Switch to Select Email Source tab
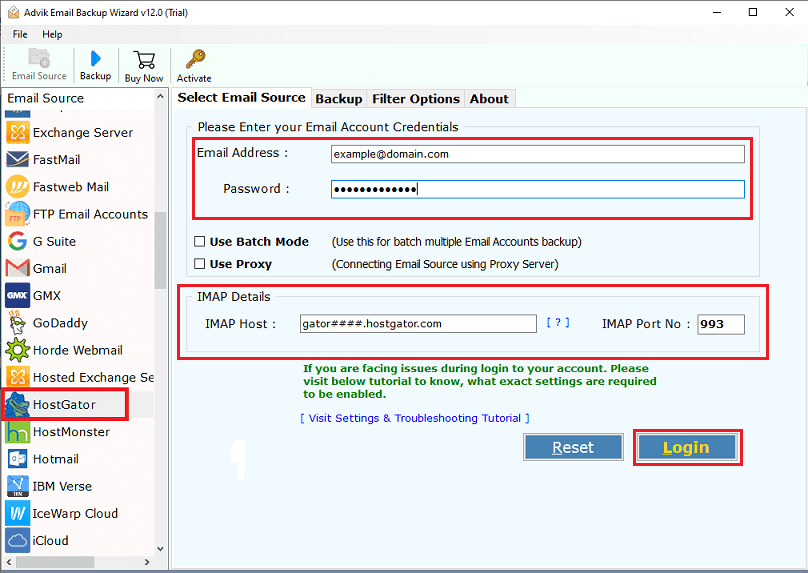 point(241,97)
